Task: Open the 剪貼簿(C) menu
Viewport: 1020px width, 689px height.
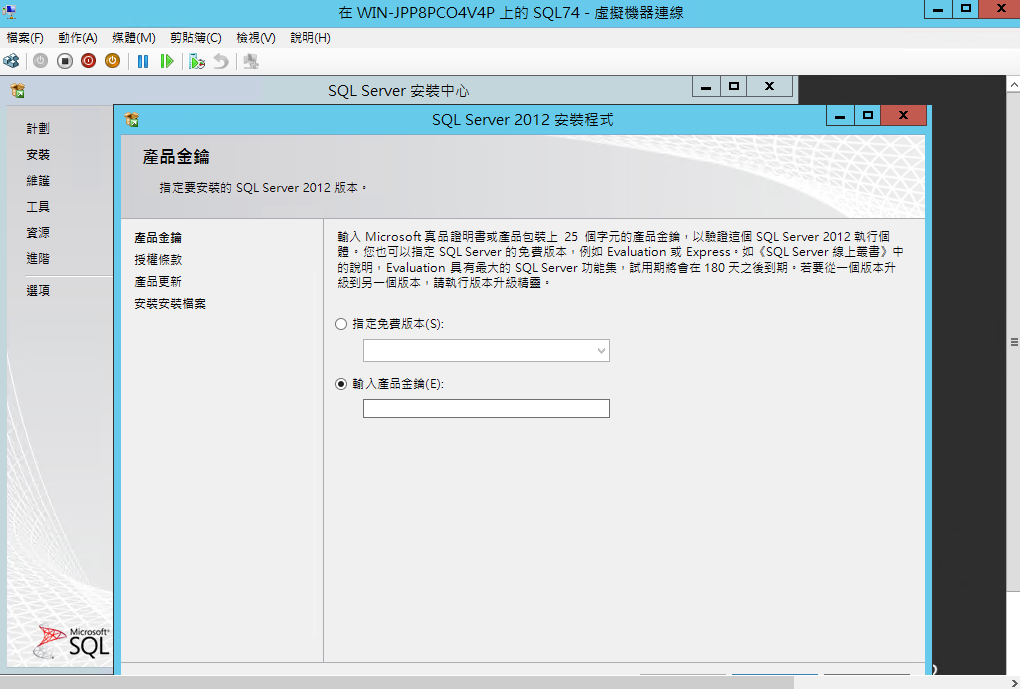Action: (x=196, y=38)
